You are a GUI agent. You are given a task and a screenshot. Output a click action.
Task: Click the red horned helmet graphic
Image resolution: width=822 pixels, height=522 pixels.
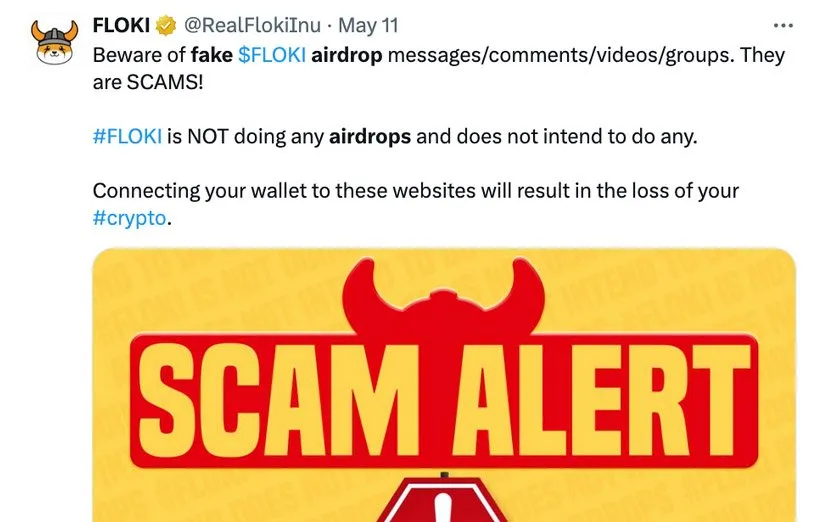444,298
